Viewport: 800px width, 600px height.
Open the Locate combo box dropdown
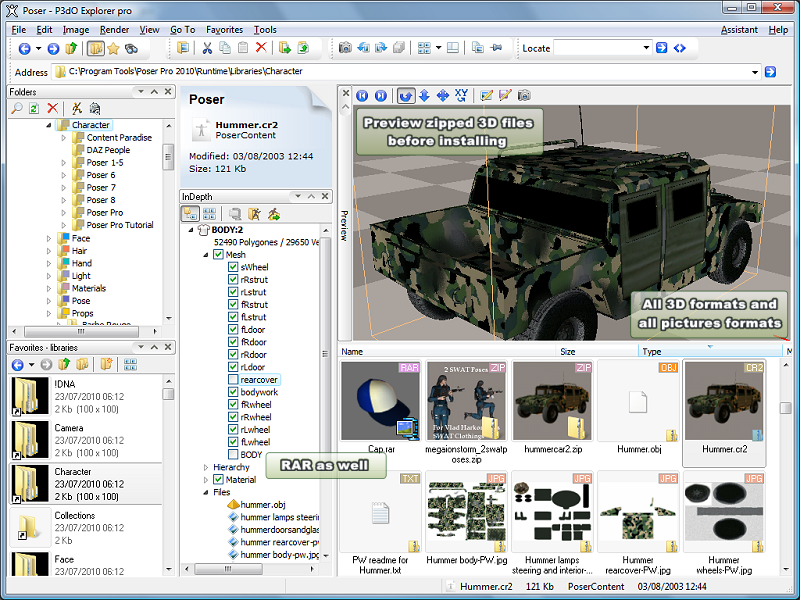point(646,48)
